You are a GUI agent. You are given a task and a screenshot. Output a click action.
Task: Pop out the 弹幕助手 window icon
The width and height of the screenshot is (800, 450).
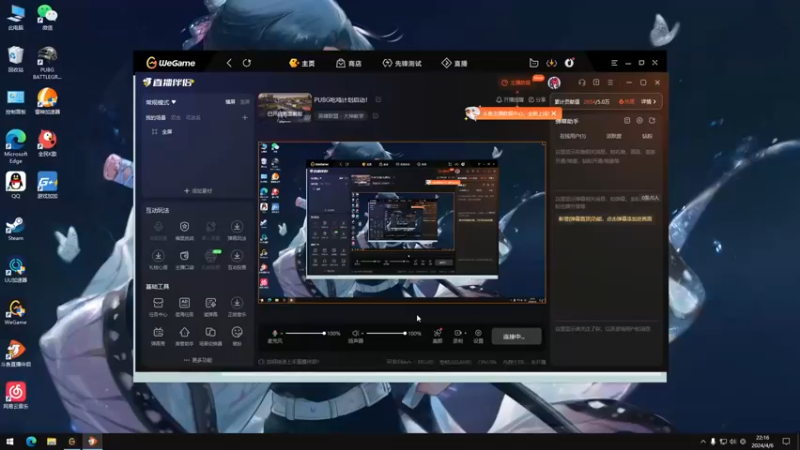point(627,121)
